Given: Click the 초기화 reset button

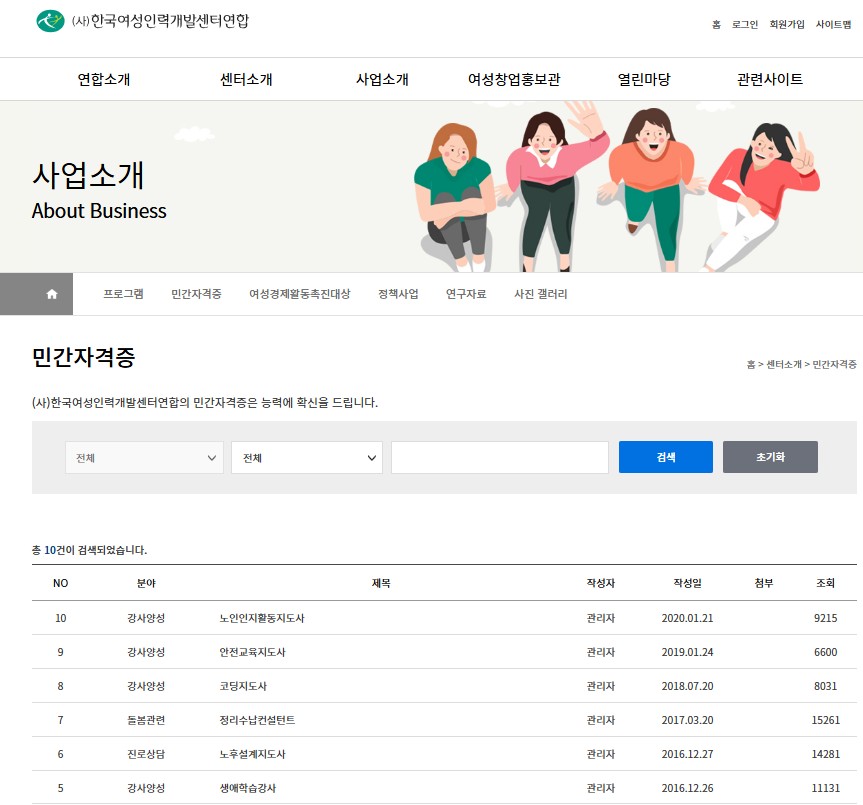Looking at the screenshot, I should 769,457.
